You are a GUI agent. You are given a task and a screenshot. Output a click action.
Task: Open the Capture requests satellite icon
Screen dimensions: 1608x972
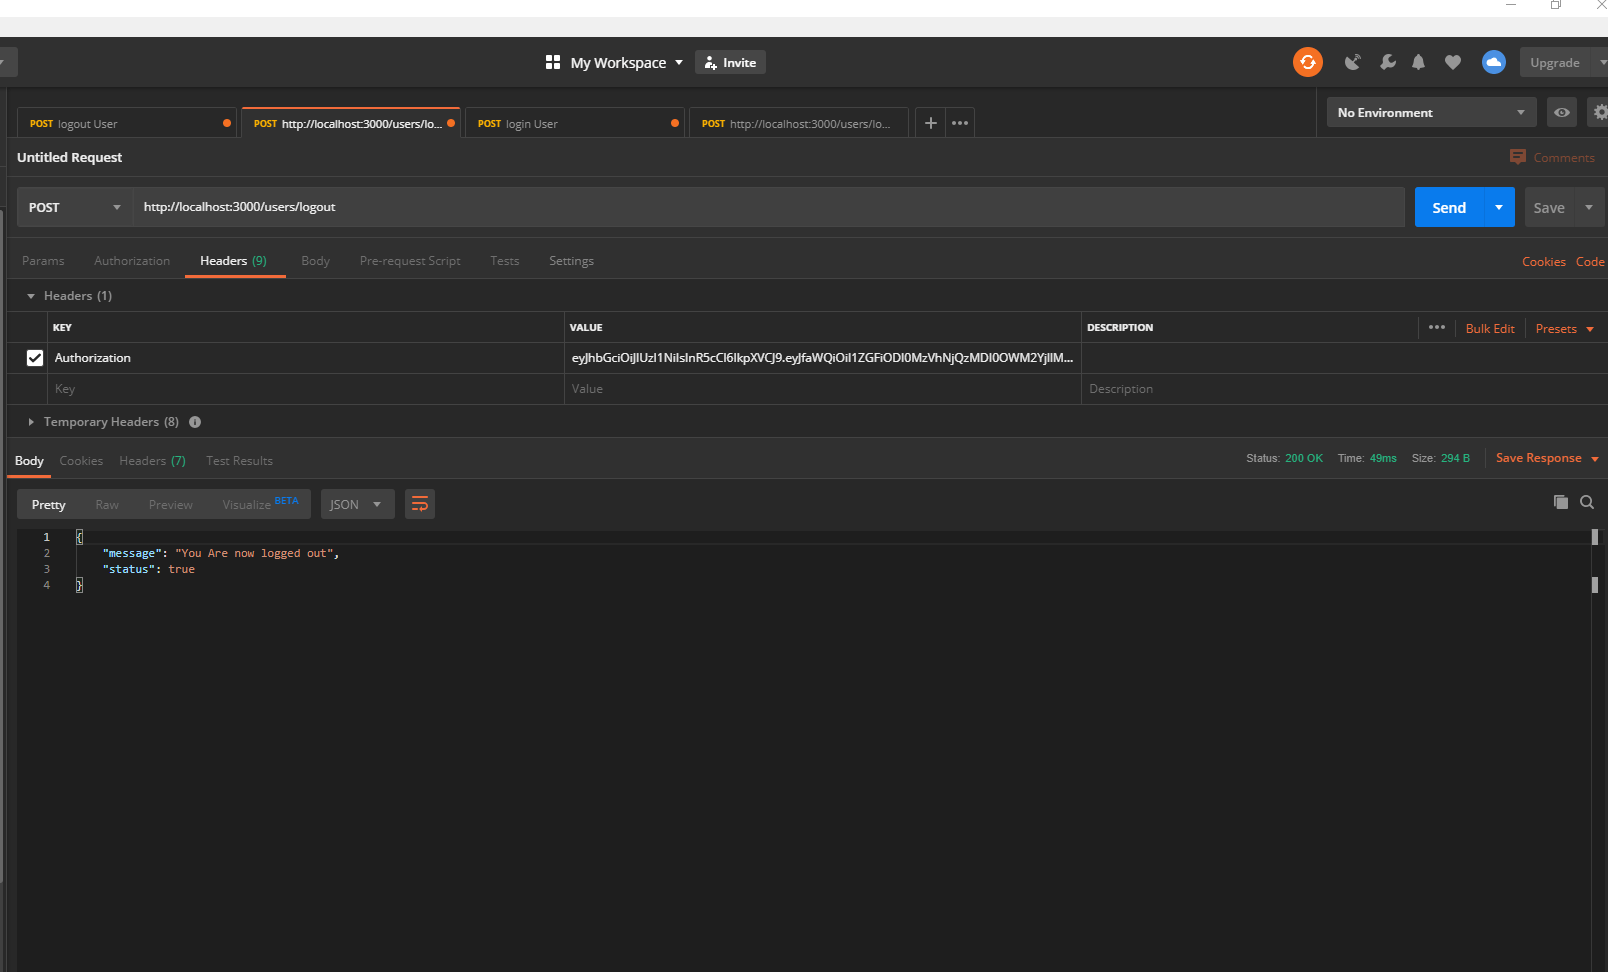tap(1352, 62)
